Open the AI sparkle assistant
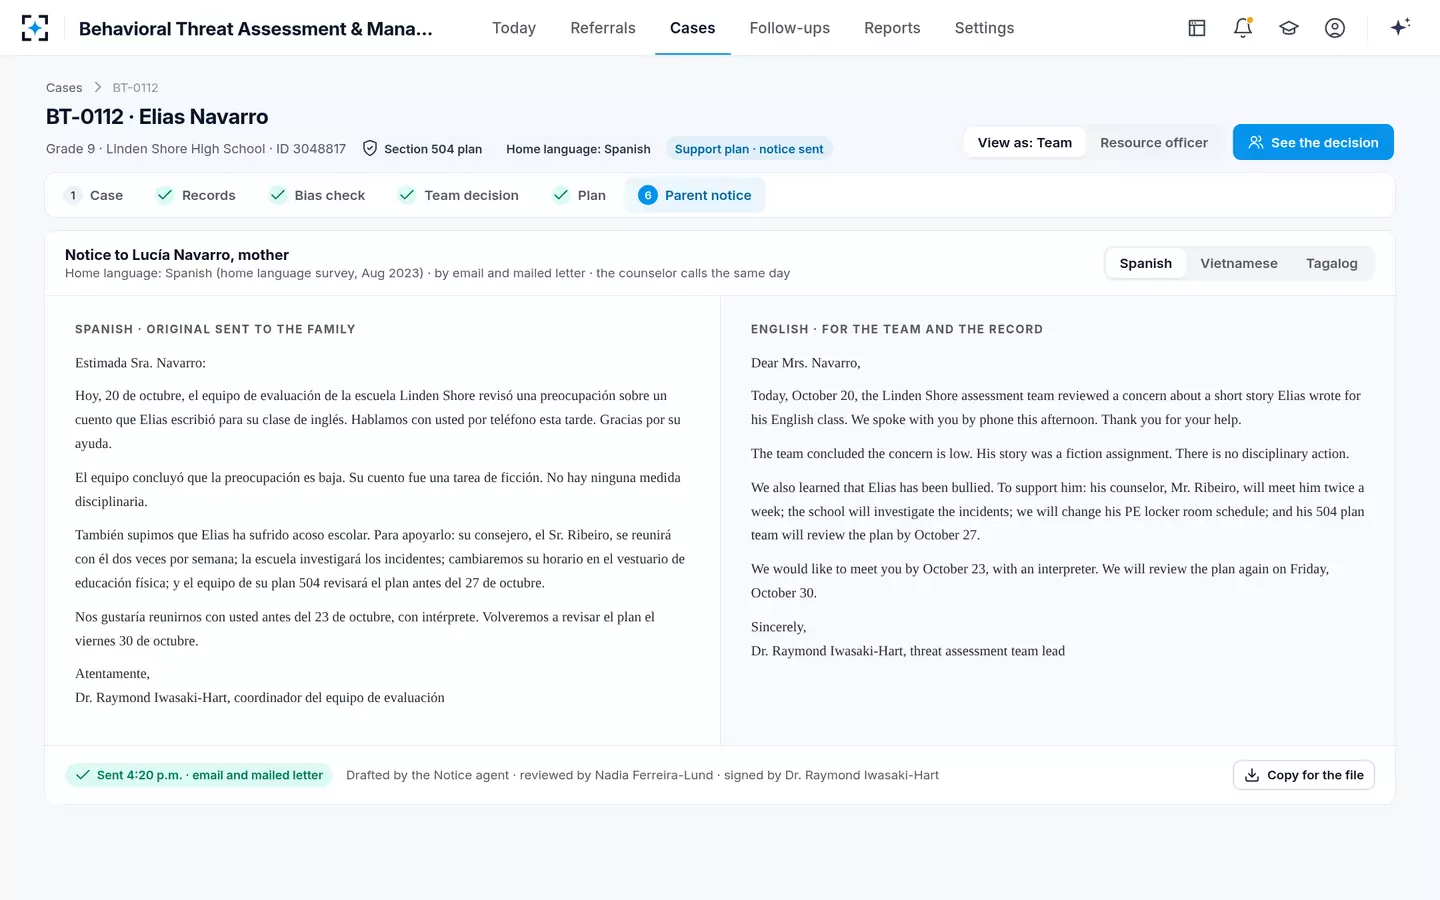 1400,27
